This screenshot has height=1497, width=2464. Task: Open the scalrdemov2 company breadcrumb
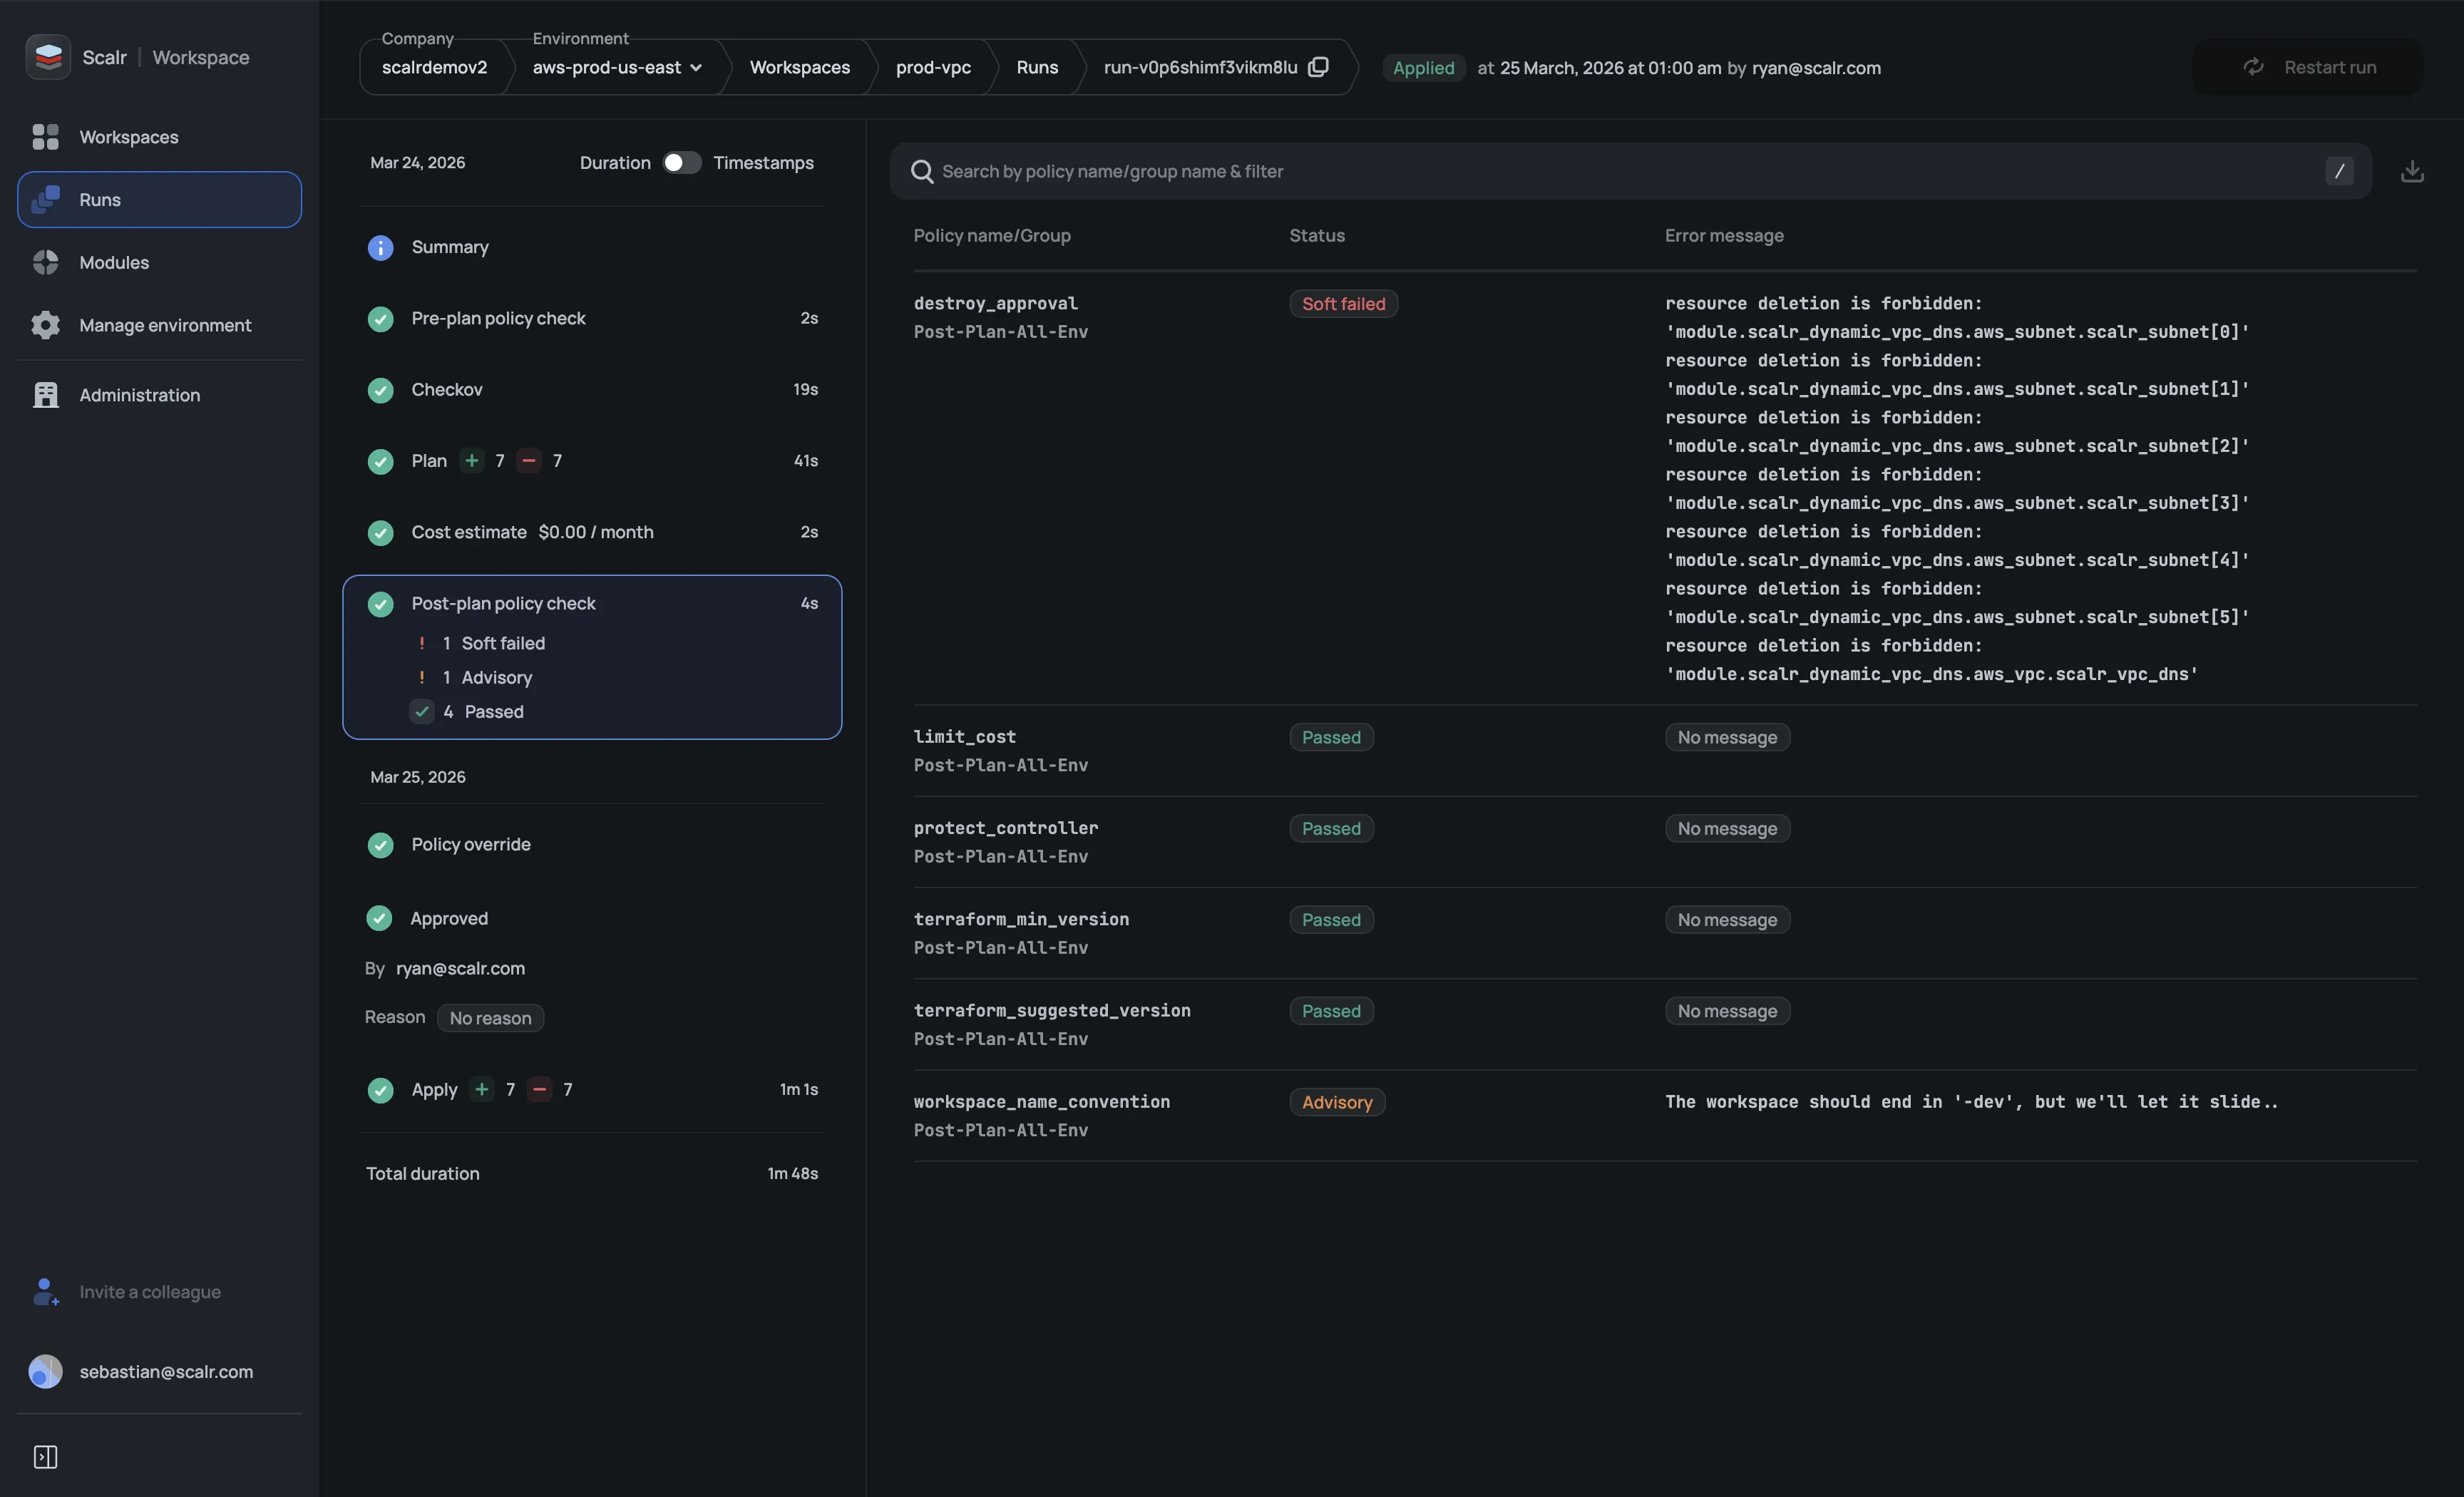pyautogui.click(x=434, y=67)
